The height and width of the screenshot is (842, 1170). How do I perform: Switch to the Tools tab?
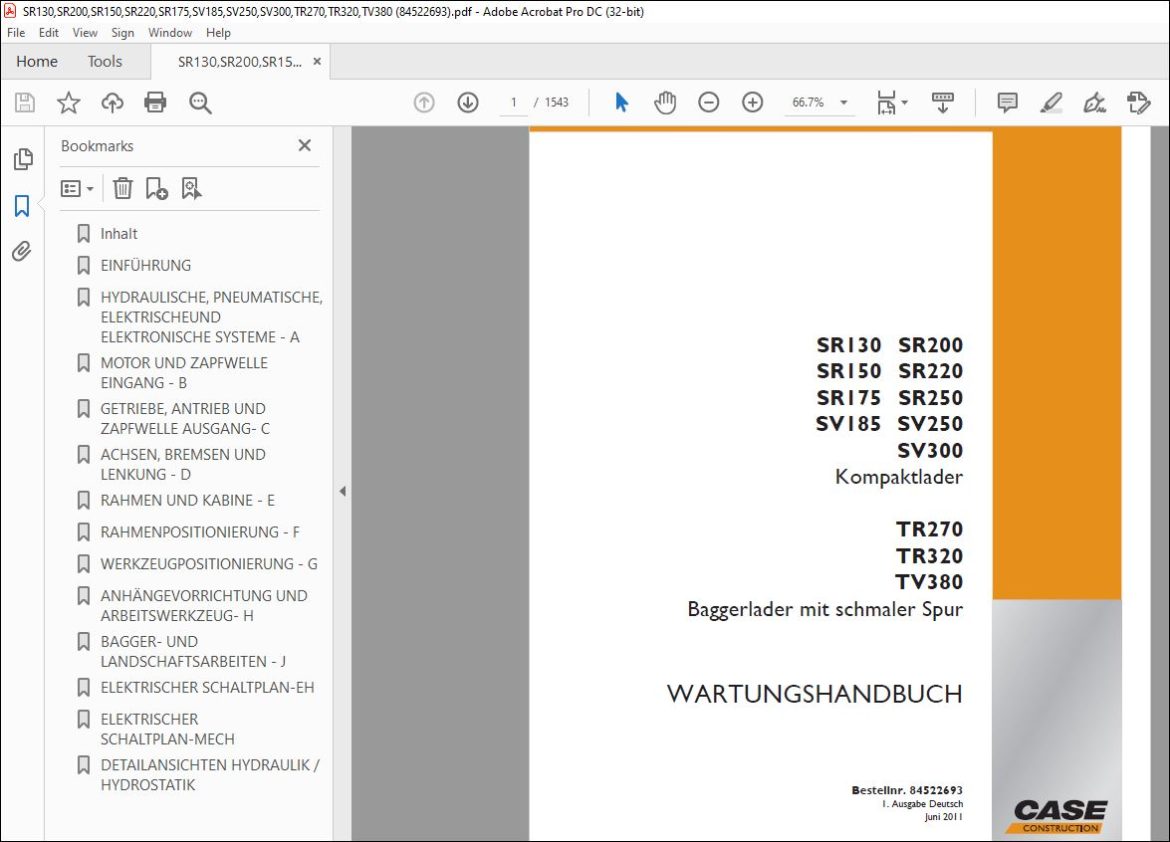click(x=104, y=61)
